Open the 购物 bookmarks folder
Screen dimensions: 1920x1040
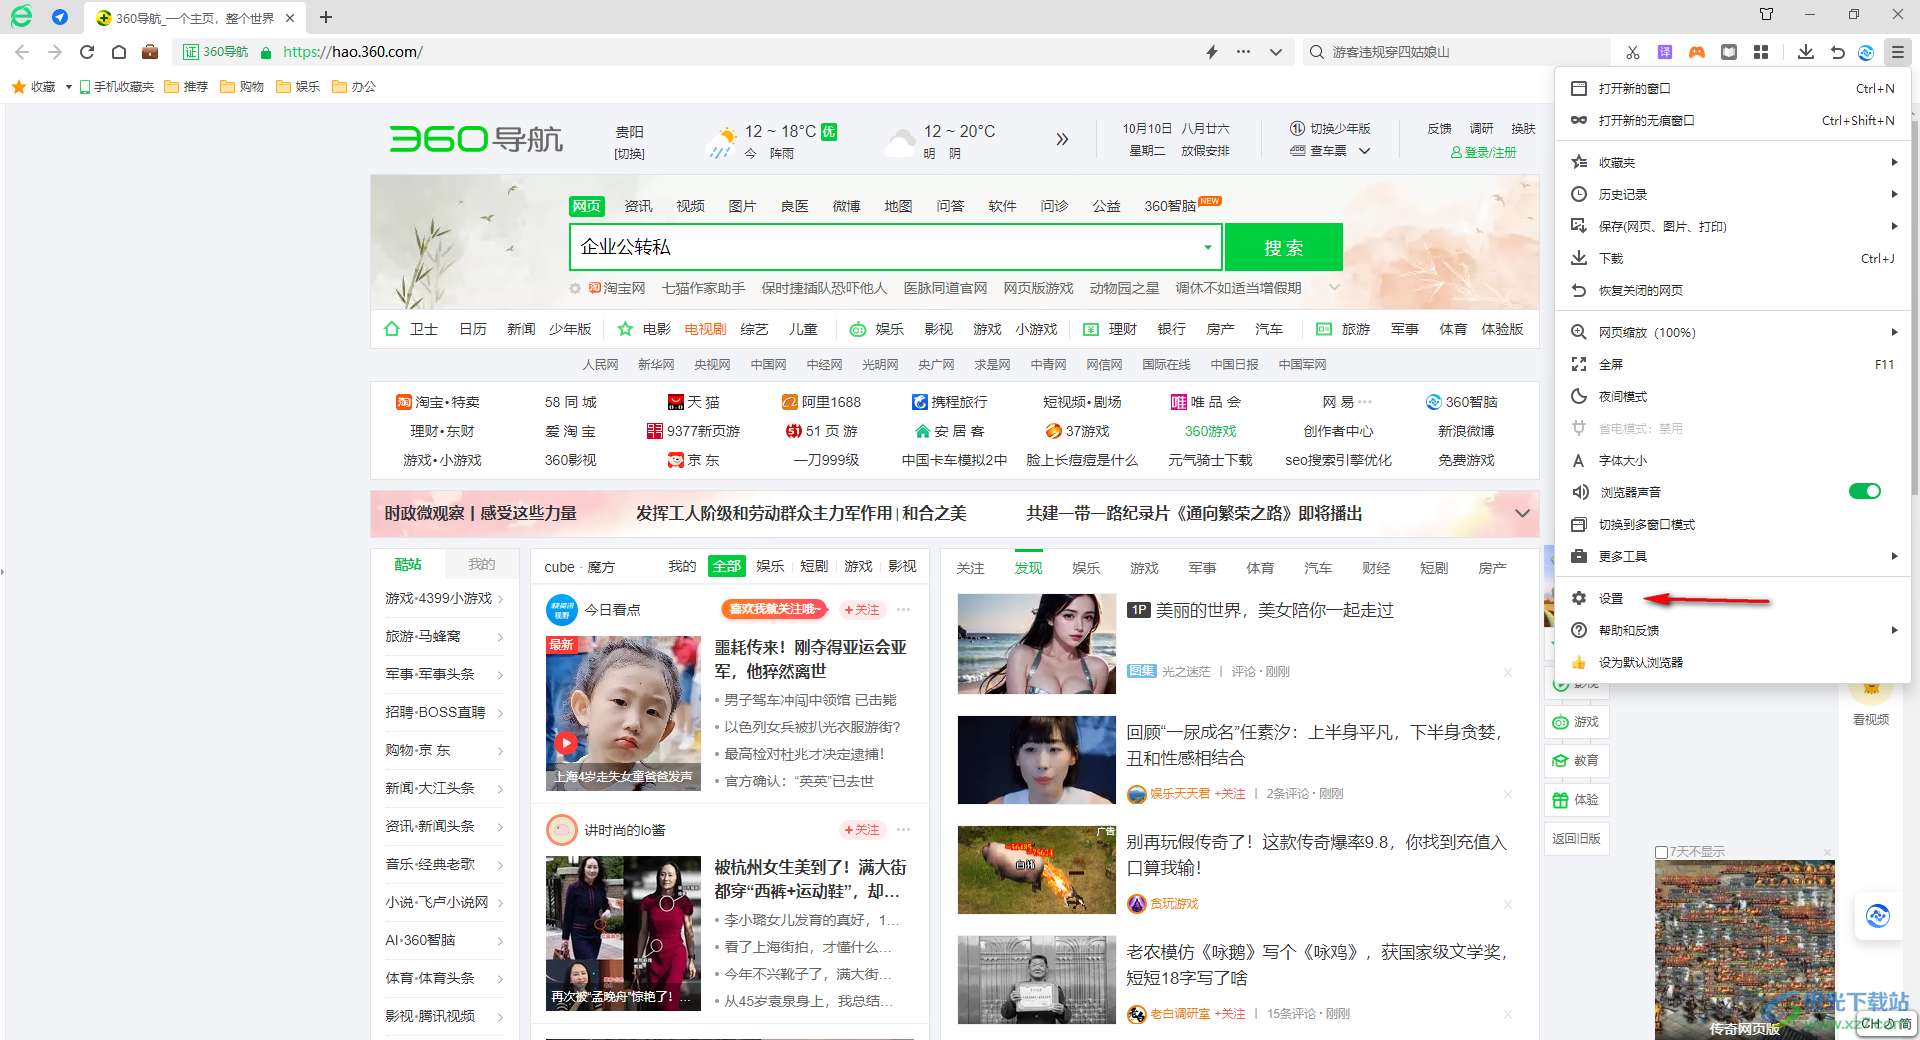tap(241, 87)
